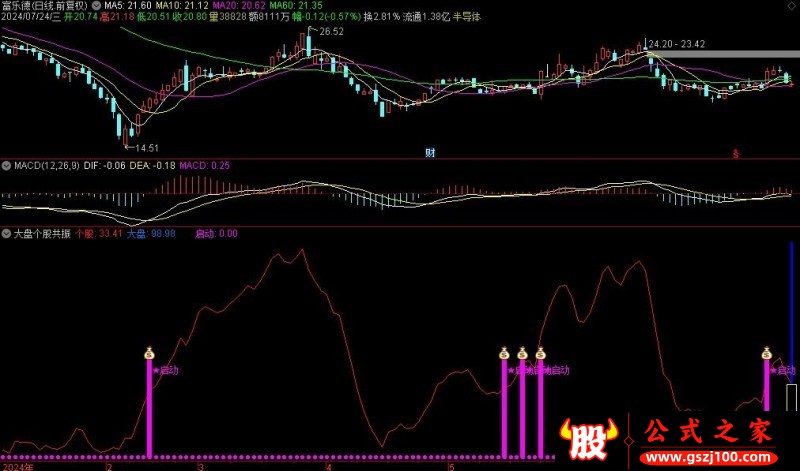Image resolution: width=800 pixels, height=471 pixels.
Task: Click the month 5 time axis label
Action: click(x=451, y=467)
